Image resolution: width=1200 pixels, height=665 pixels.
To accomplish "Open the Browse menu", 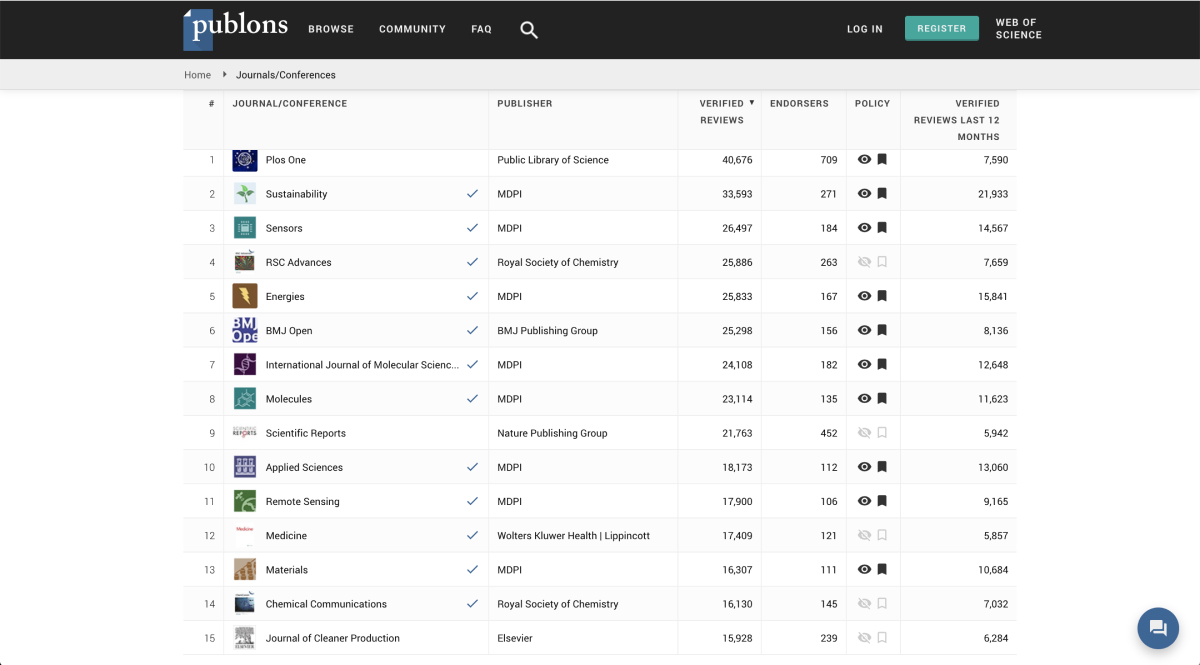I will coord(331,29).
